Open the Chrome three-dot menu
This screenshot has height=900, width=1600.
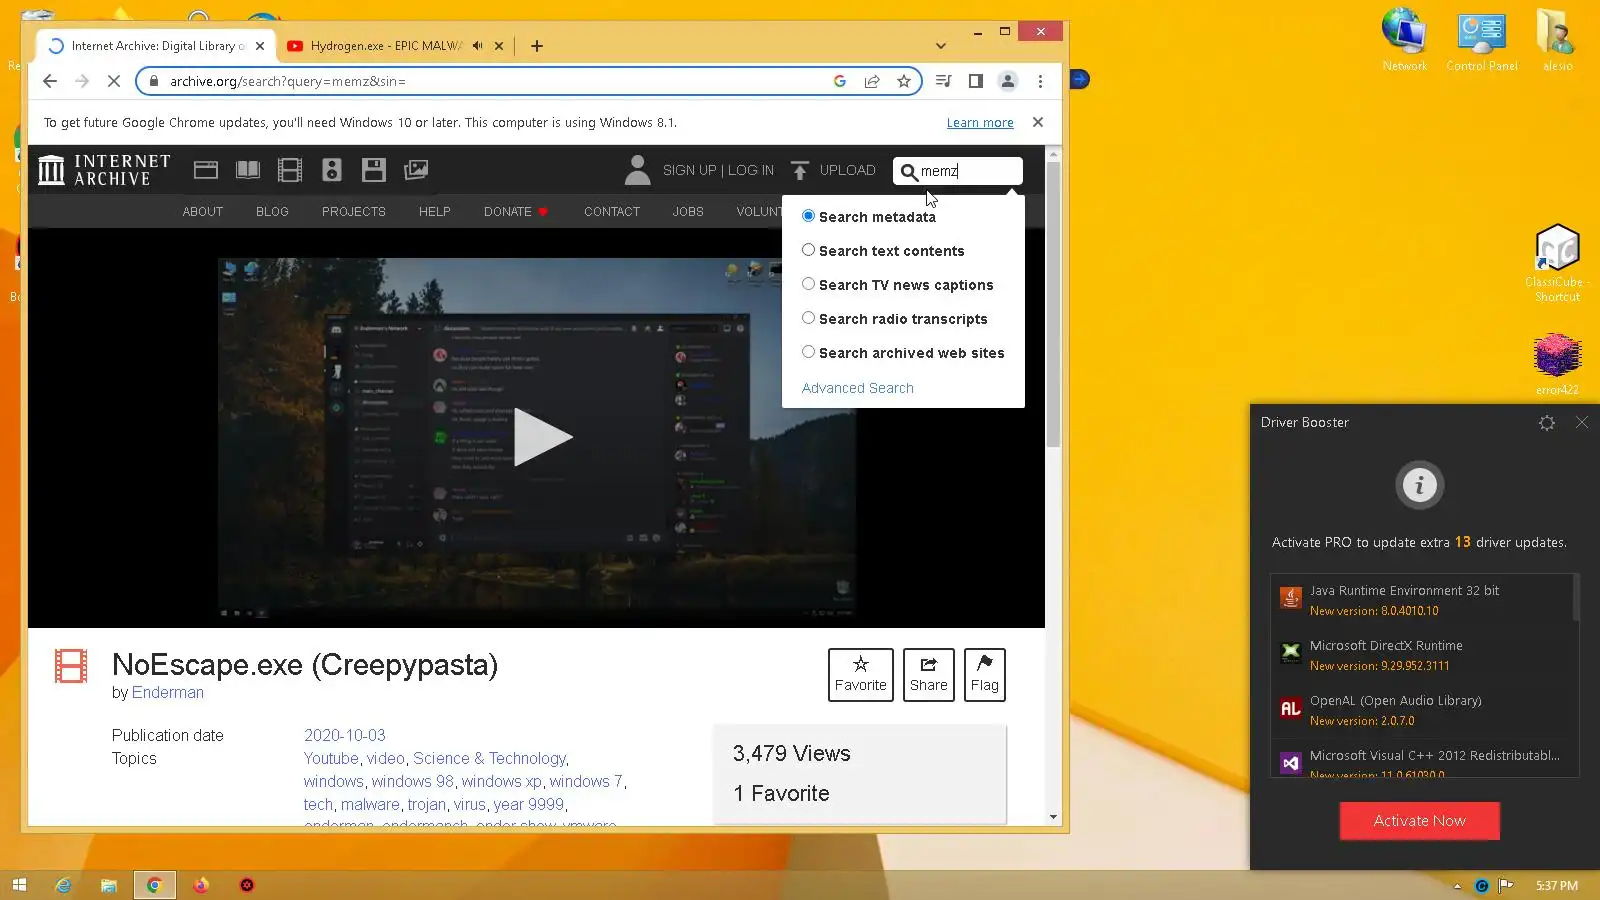[1040, 81]
